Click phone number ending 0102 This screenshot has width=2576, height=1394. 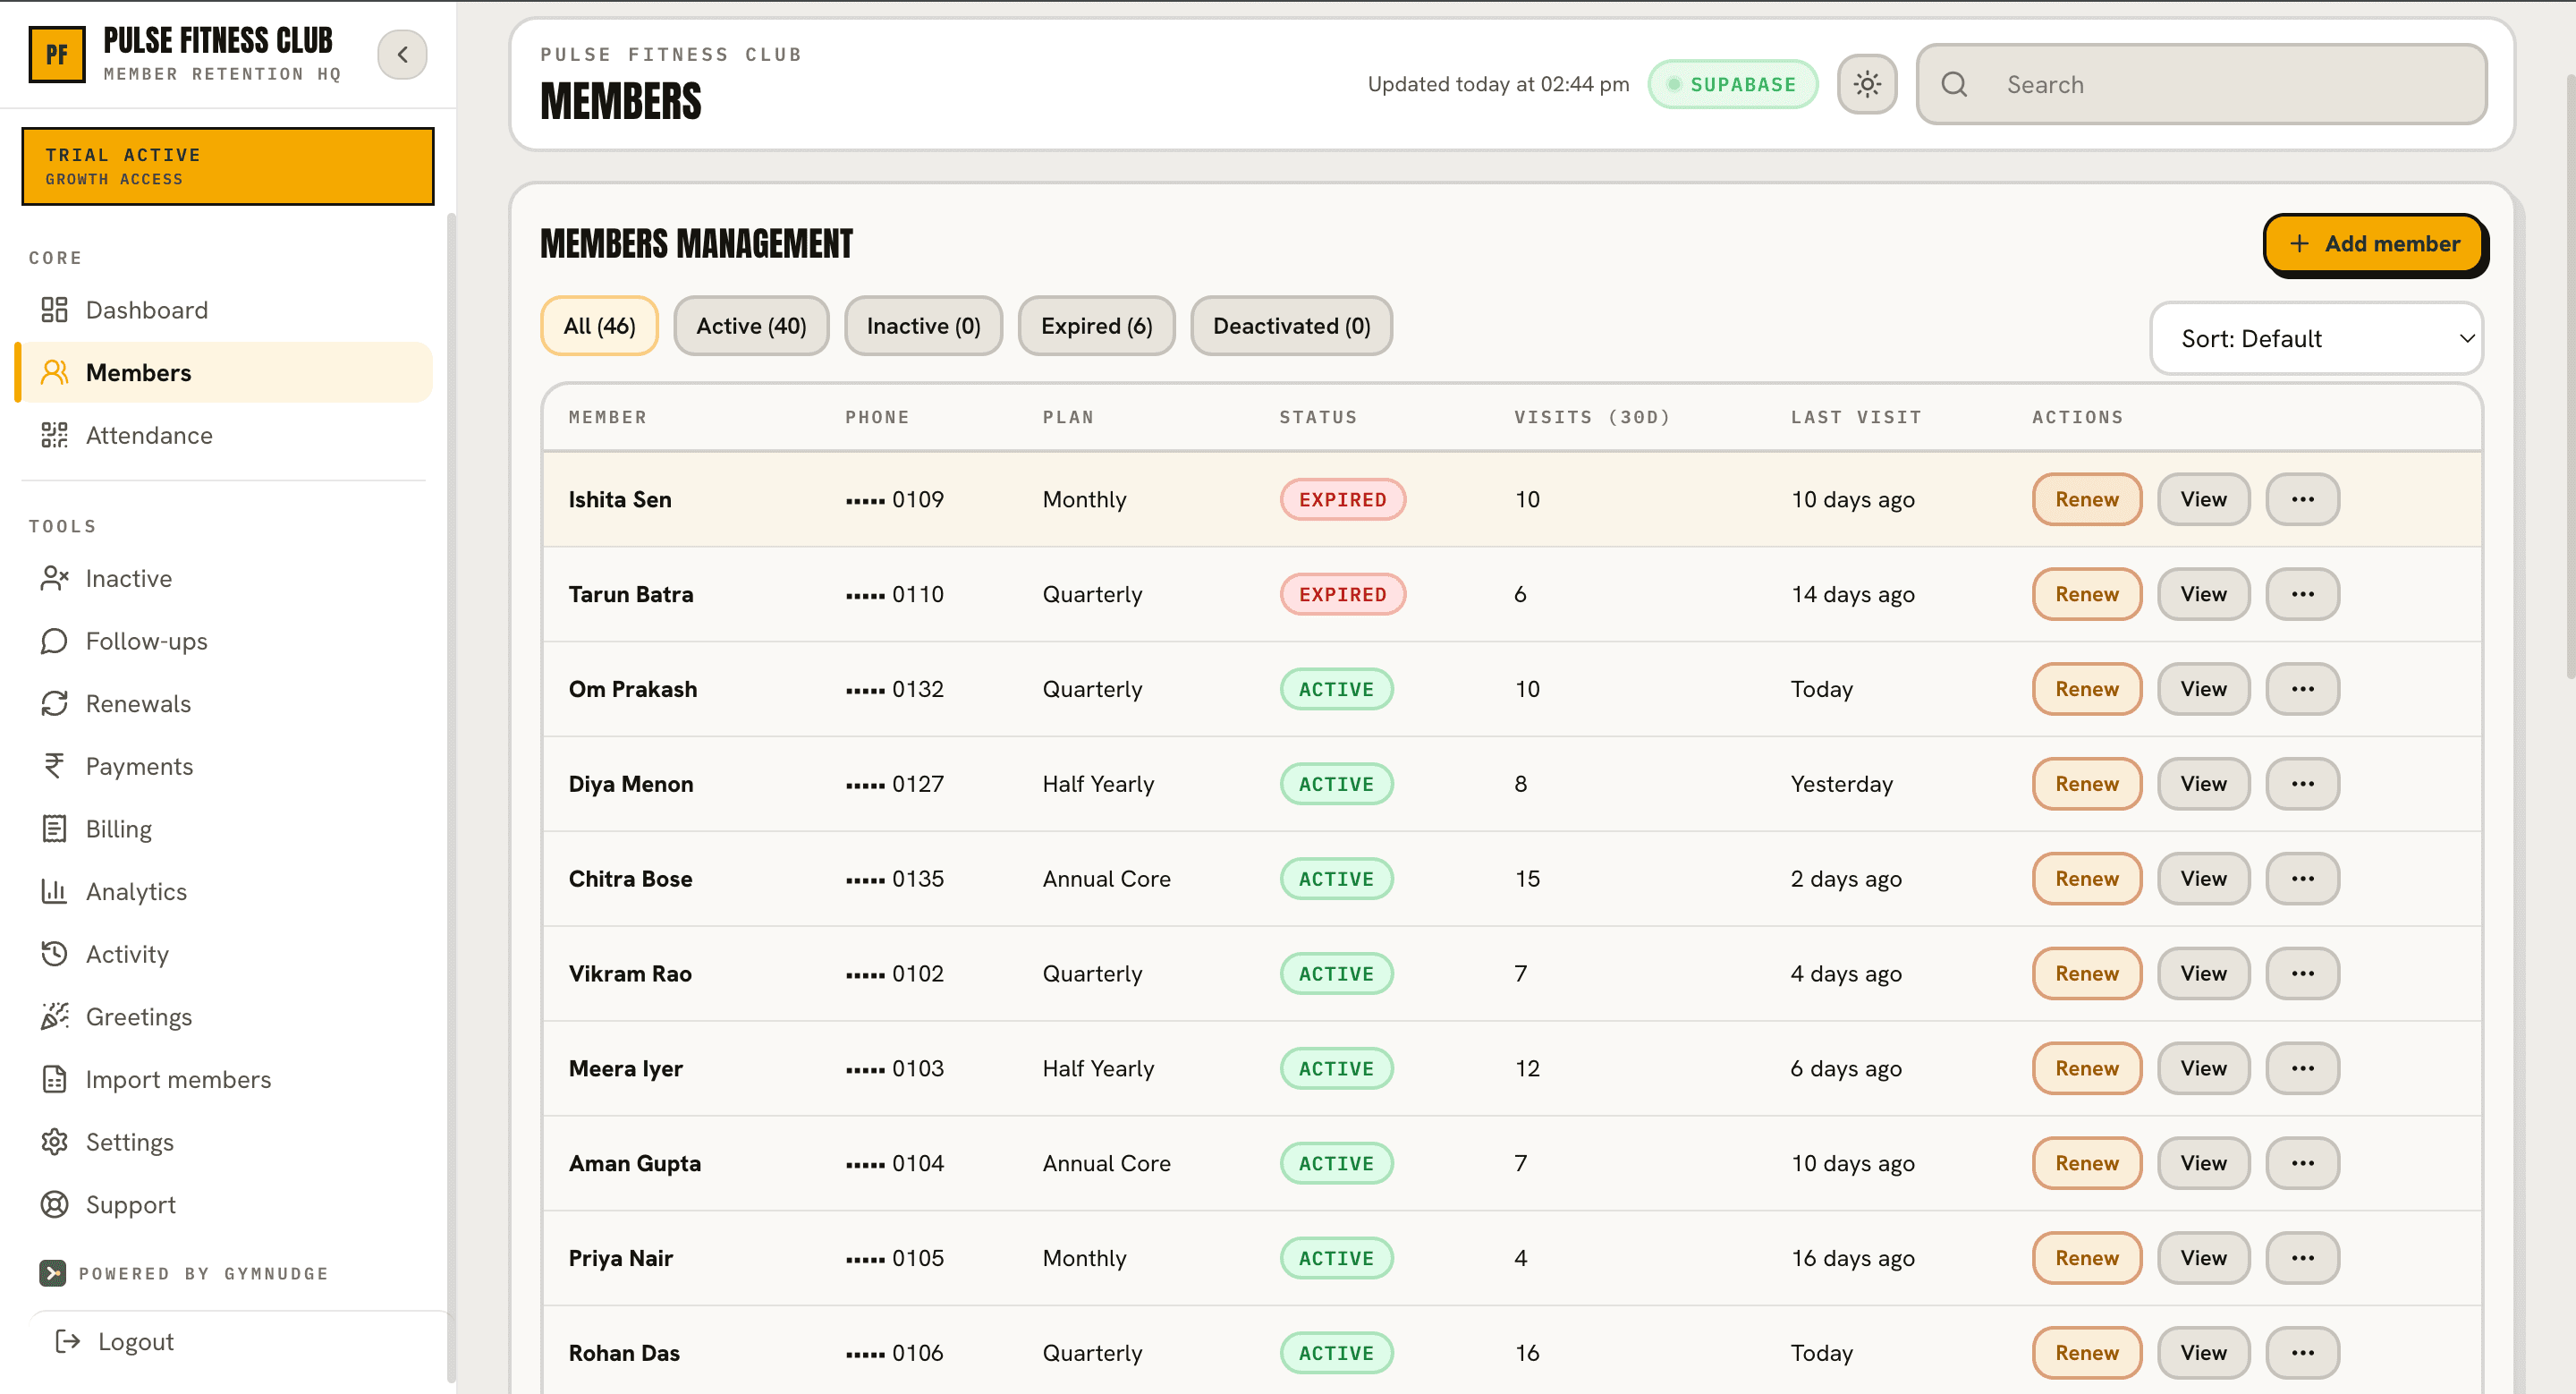pos(894,973)
